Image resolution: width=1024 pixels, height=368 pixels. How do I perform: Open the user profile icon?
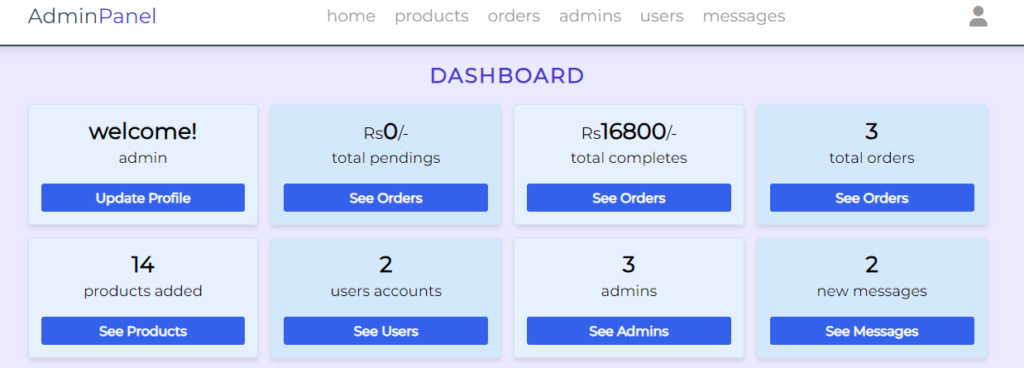point(978,16)
